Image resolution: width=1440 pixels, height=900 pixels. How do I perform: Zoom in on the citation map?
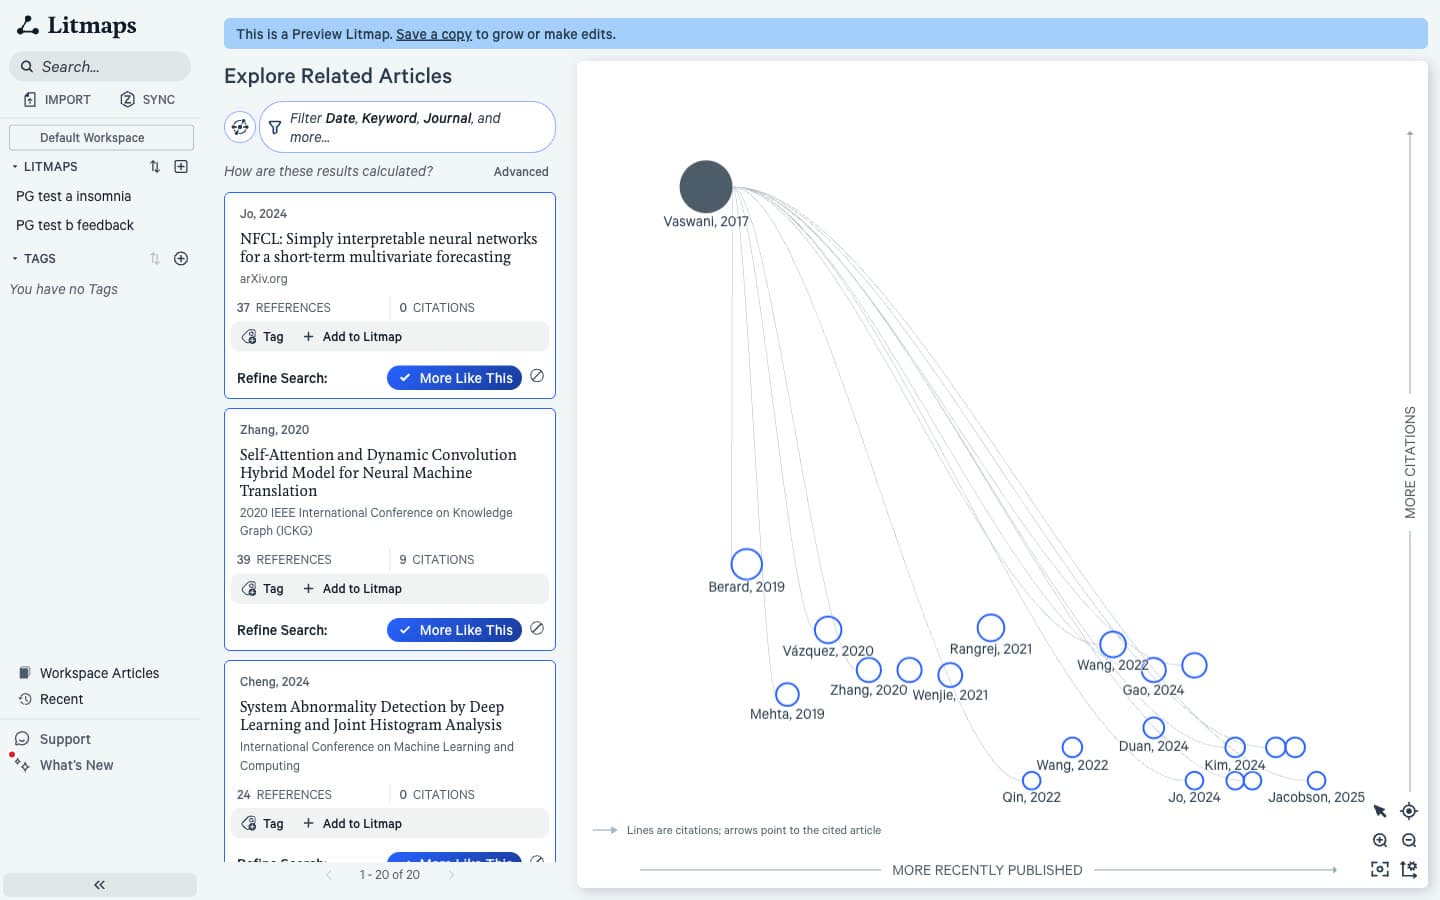click(x=1380, y=840)
